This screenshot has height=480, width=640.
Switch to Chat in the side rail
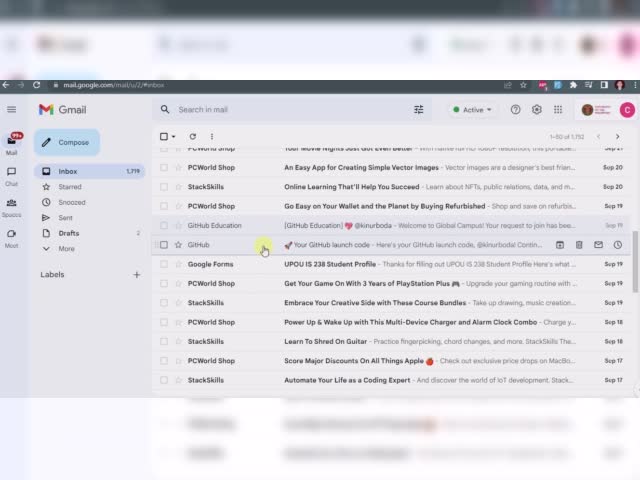click(x=11, y=177)
